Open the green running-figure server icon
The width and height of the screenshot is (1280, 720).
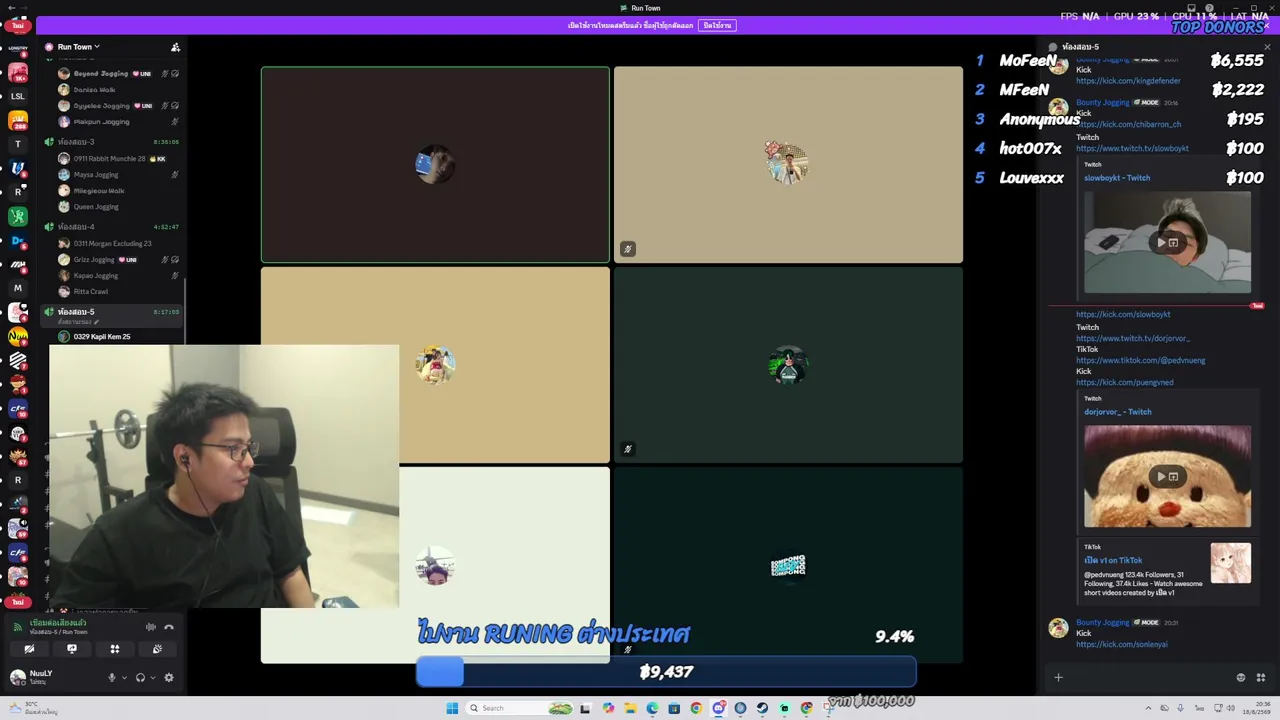pos(17,216)
